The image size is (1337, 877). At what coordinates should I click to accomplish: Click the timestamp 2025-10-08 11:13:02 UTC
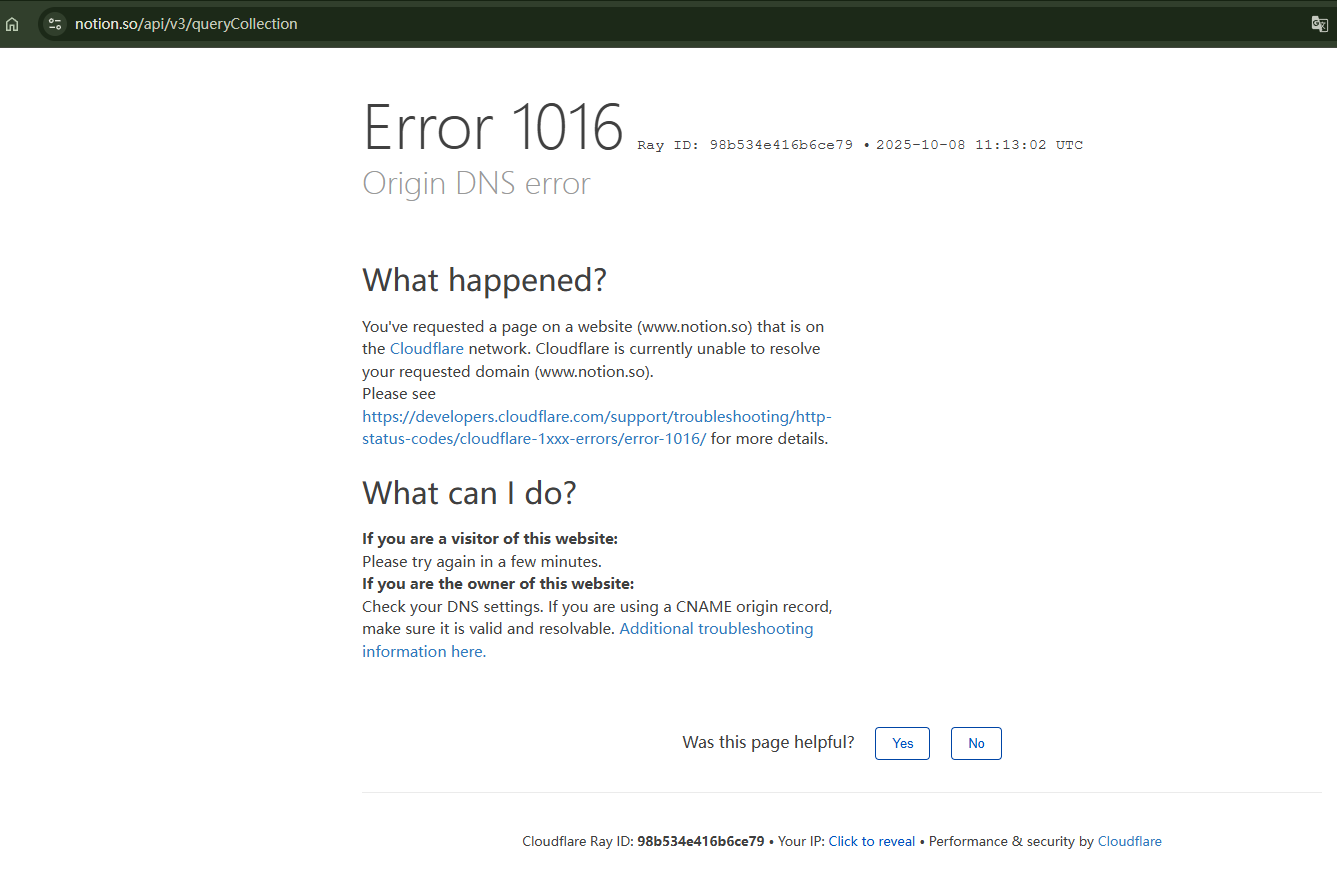(980, 145)
